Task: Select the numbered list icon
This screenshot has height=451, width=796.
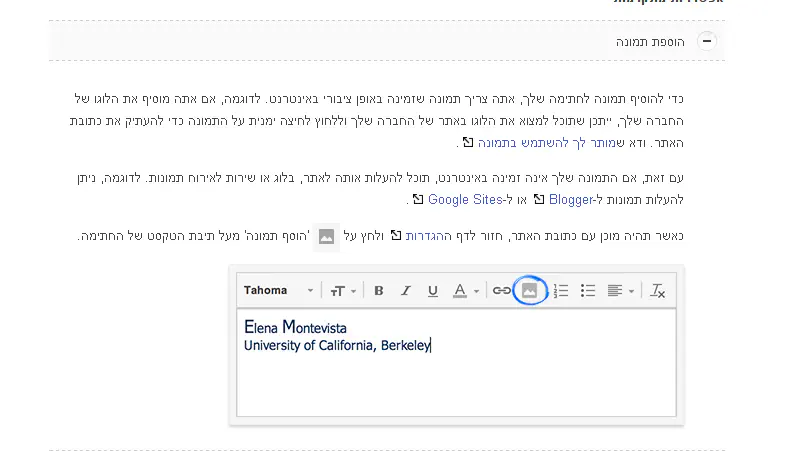Action: click(x=561, y=291)
